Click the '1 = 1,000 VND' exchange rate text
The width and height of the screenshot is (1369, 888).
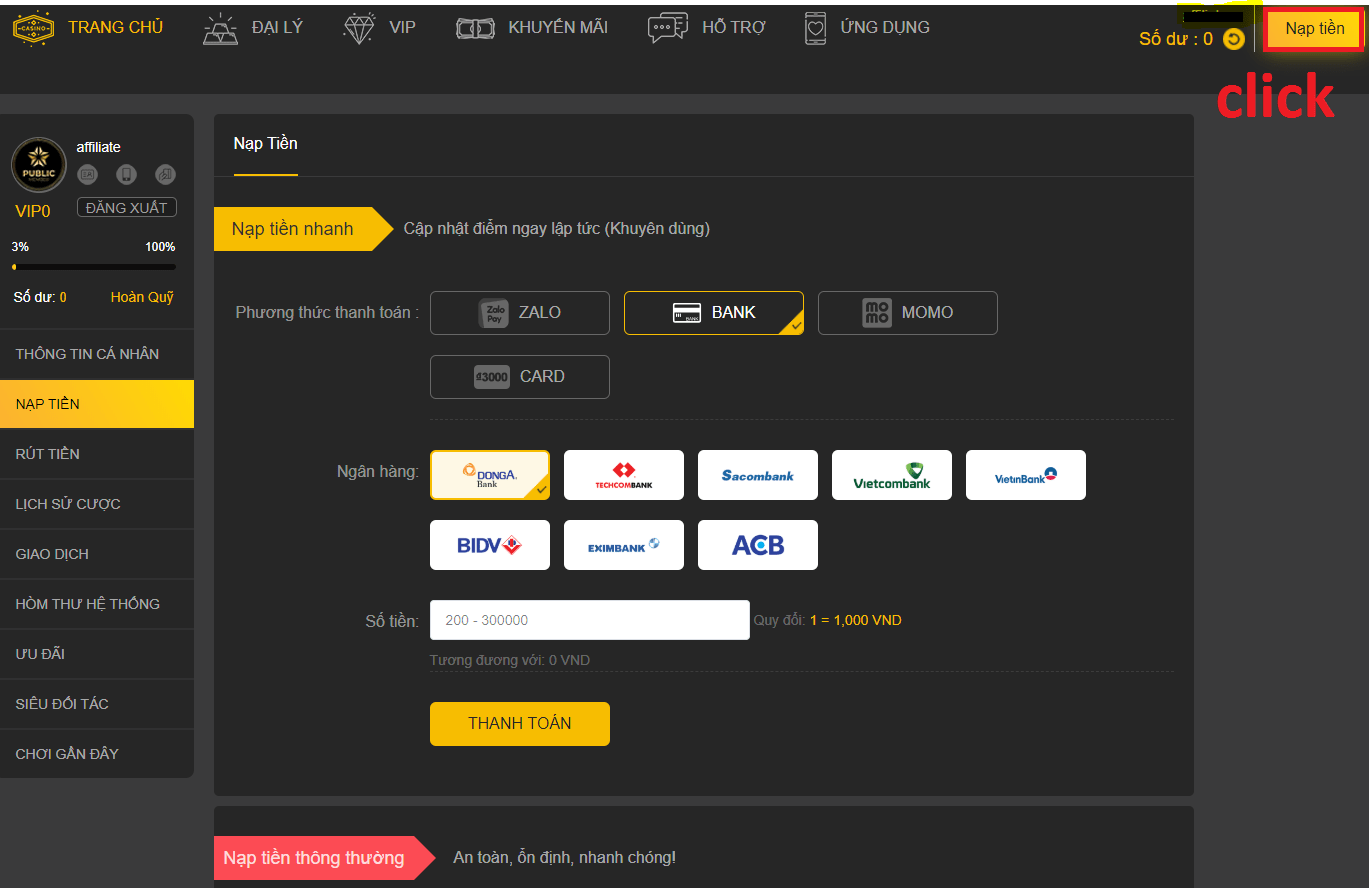tap(856, 620)
